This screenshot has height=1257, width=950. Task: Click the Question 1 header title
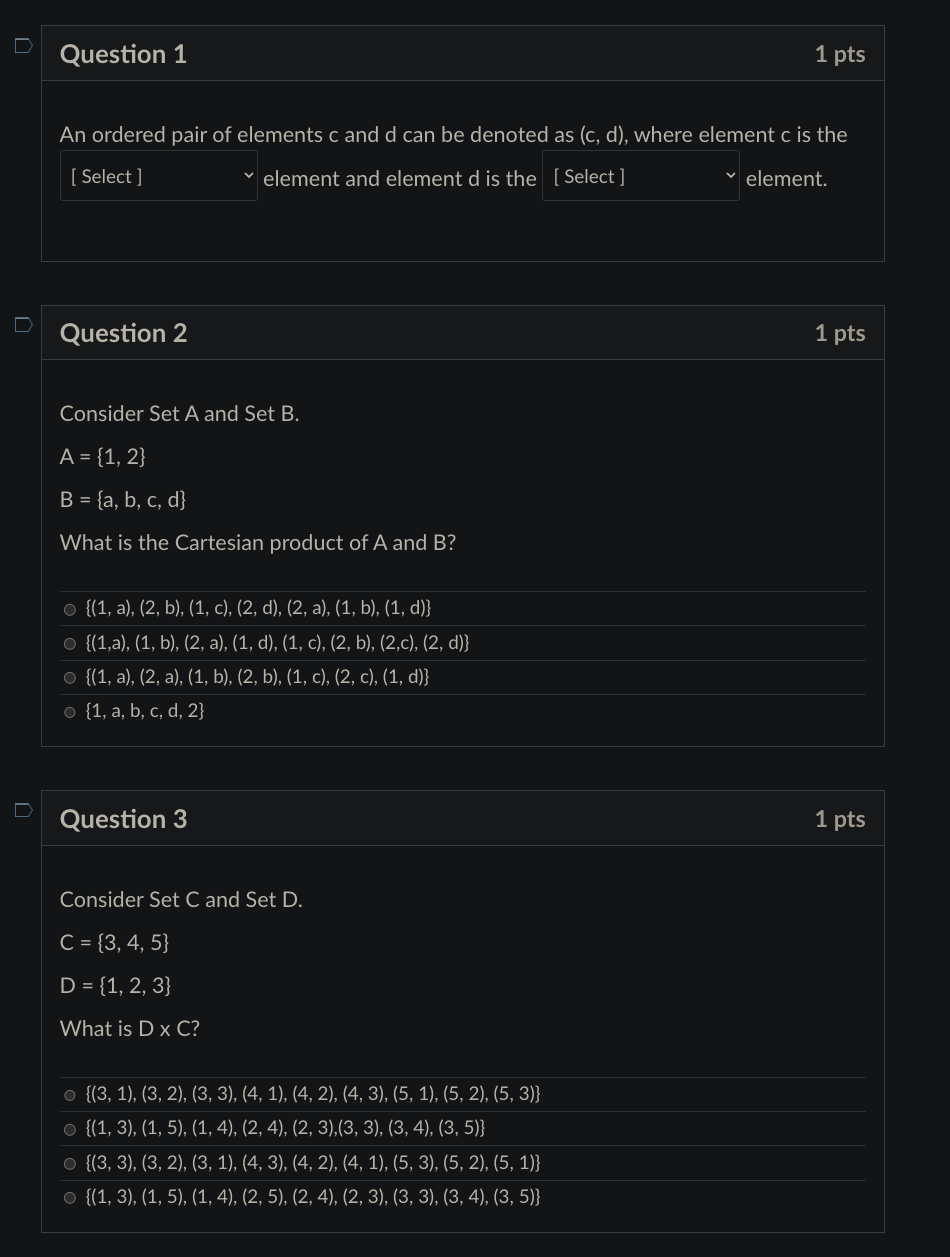[123, 54]
